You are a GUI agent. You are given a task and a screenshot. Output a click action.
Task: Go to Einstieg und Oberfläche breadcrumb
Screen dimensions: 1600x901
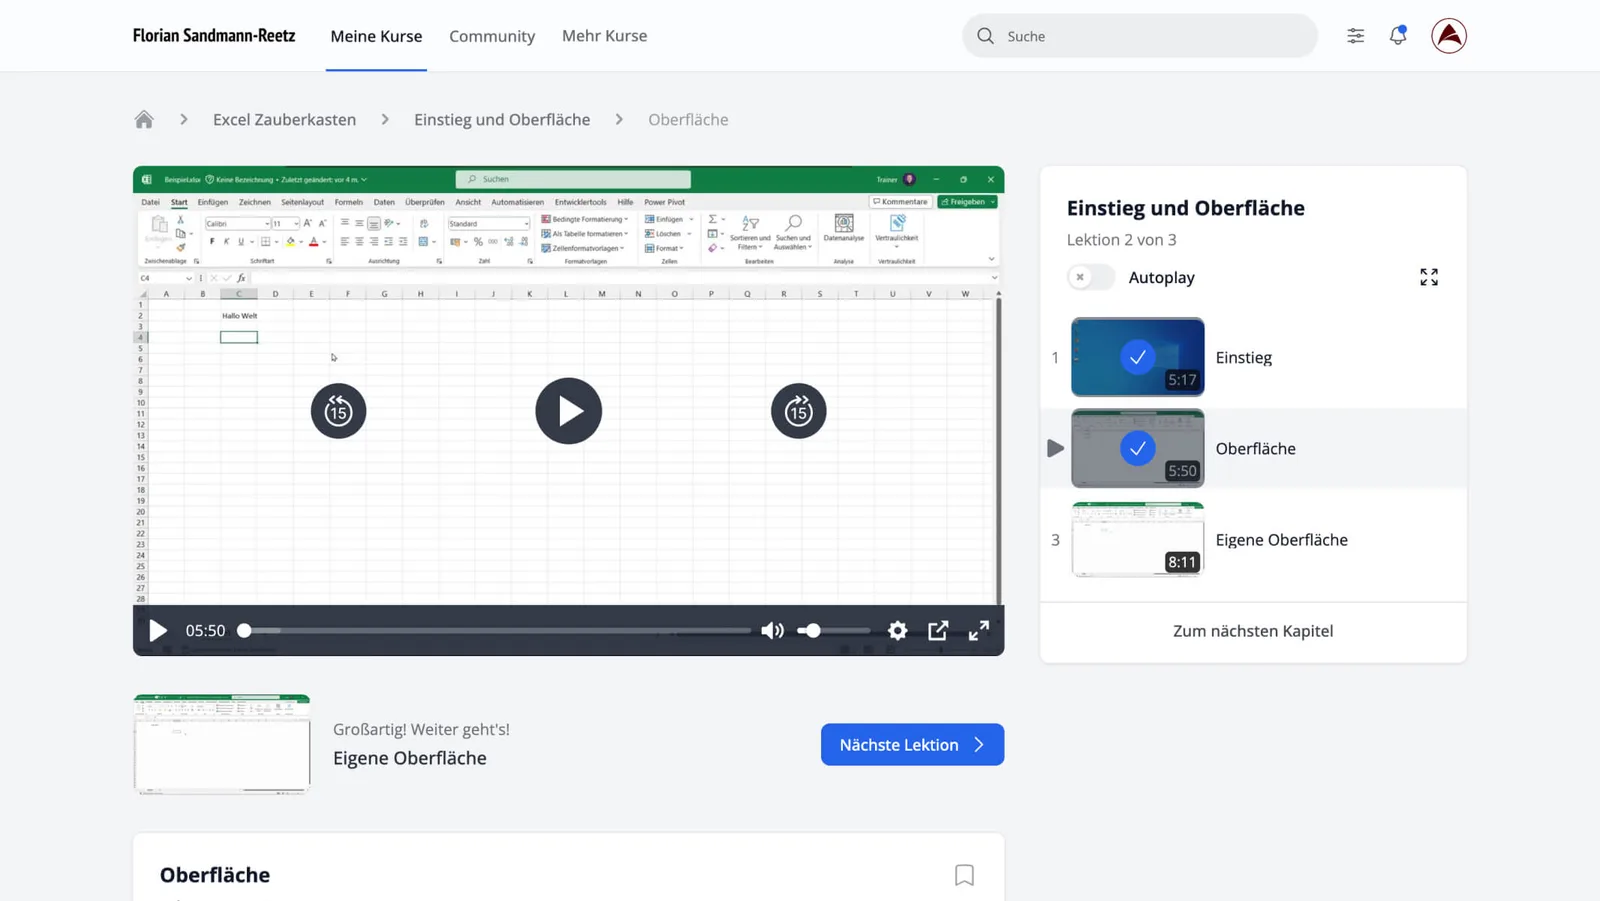[502, 120]
